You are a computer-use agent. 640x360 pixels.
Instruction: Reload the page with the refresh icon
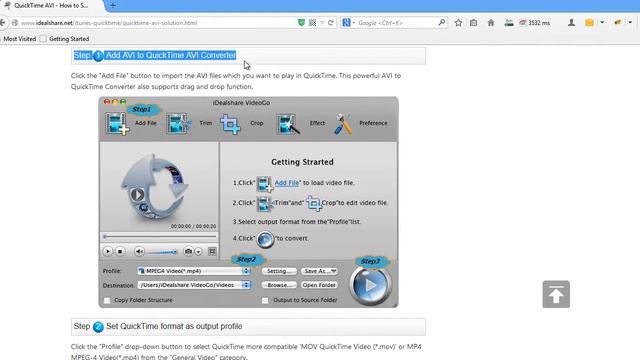point(331,23)
